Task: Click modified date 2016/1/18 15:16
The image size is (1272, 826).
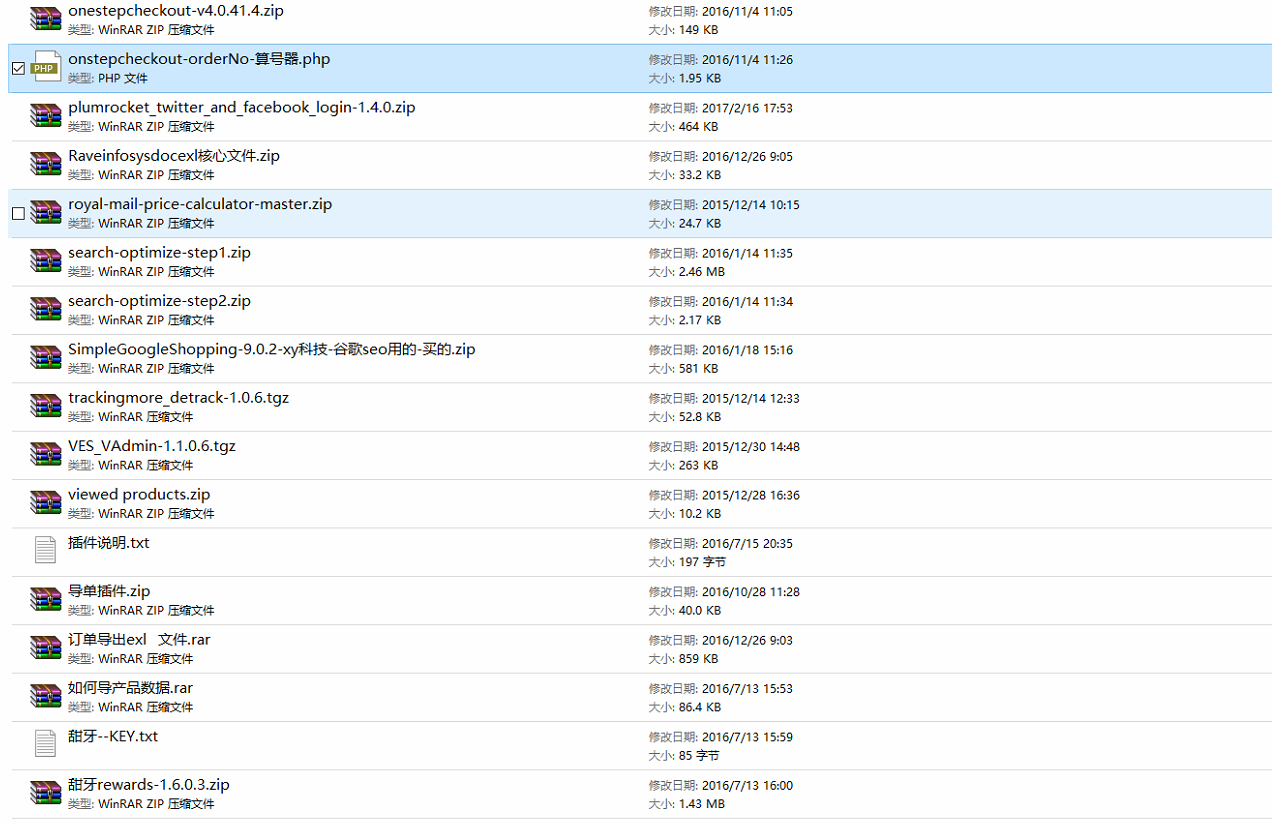Action: click(x=747, y=350)
